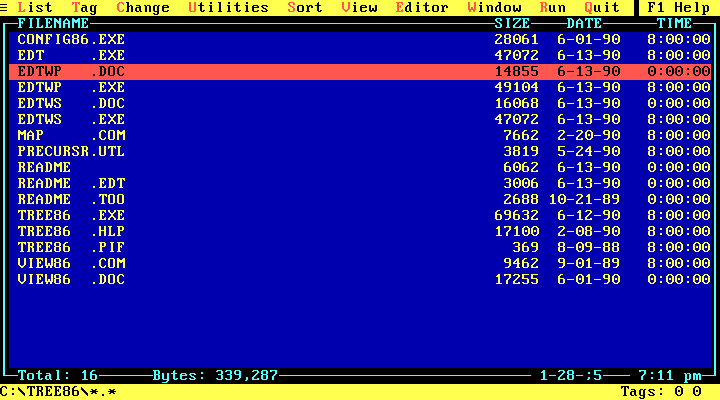This screenshot has height=400, width=720.
Task: Click date 8-09-88
Action: [589, 248]
